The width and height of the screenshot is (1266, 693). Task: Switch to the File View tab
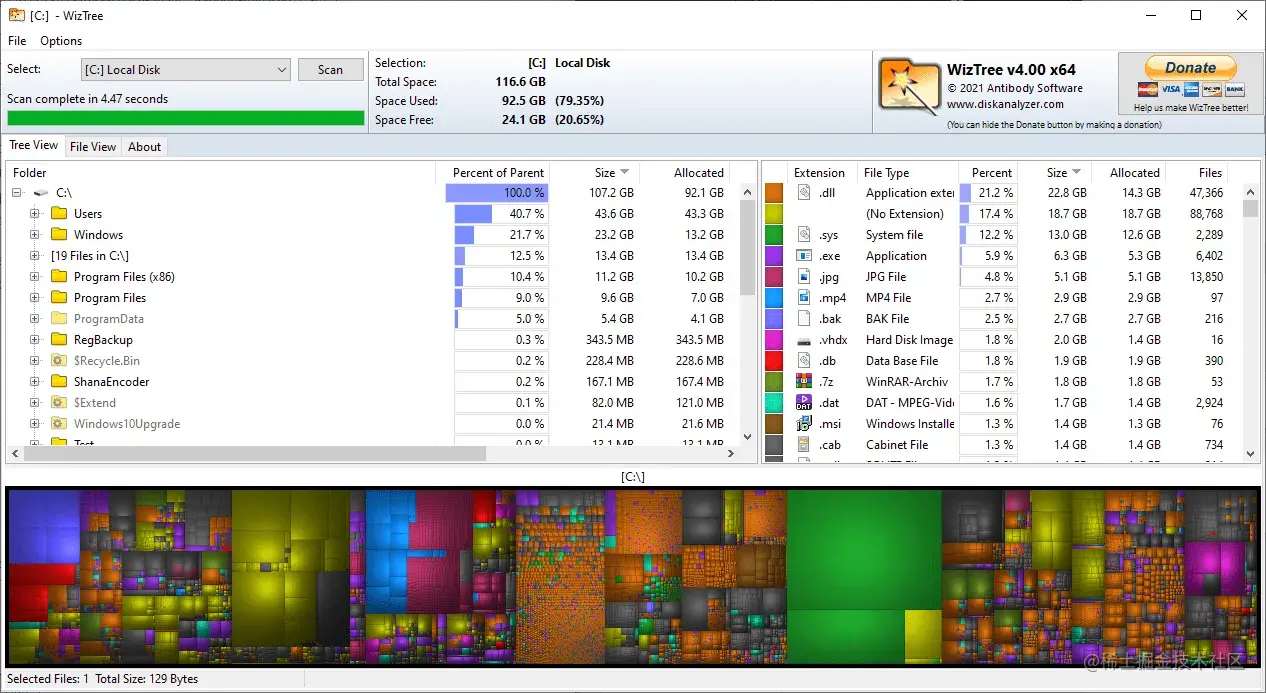[92, 146]
